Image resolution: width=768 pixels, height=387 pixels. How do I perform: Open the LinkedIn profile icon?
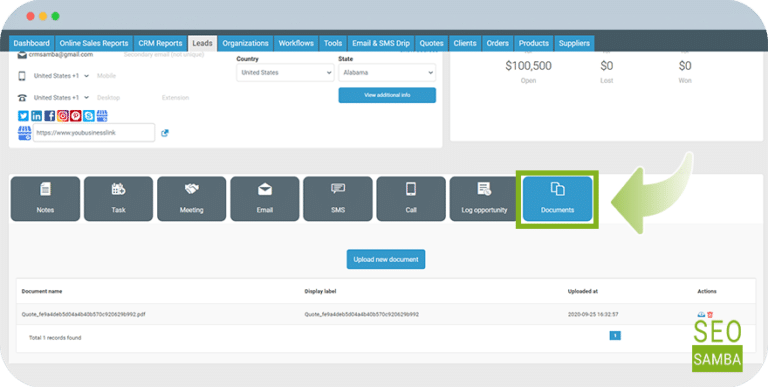(x=36, y=116)
